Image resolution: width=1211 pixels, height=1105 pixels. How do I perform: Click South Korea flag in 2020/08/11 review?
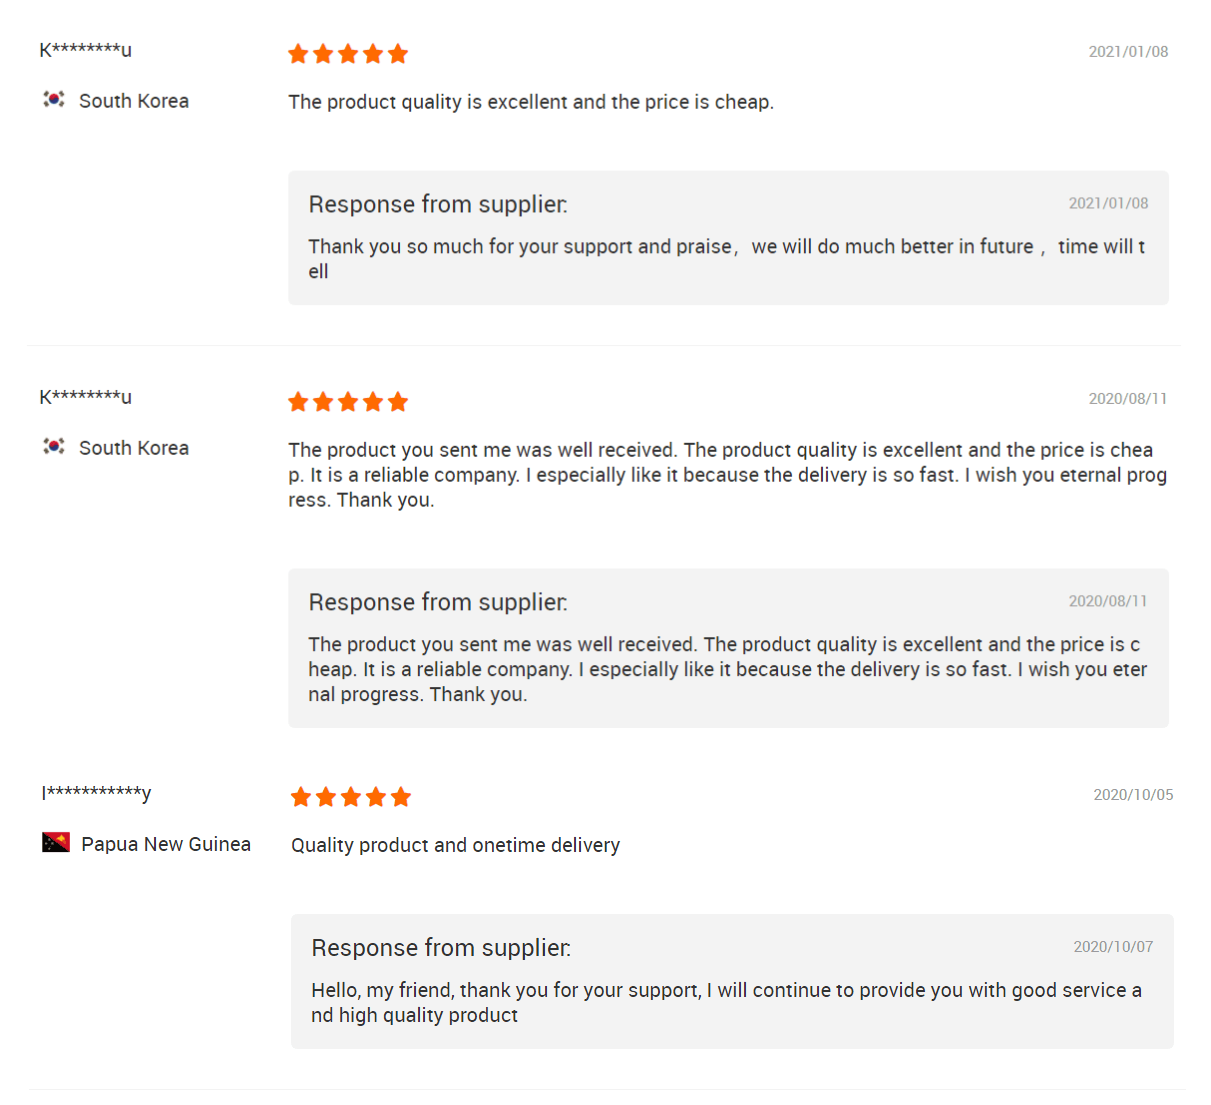(54, 446)
